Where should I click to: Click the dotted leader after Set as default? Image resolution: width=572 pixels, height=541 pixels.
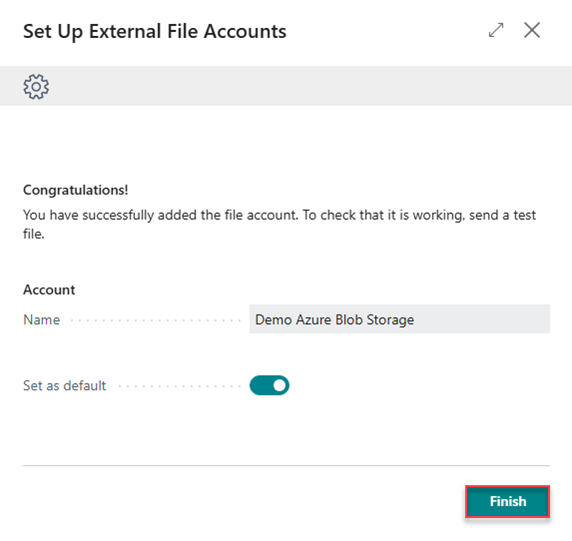point(180,386)
